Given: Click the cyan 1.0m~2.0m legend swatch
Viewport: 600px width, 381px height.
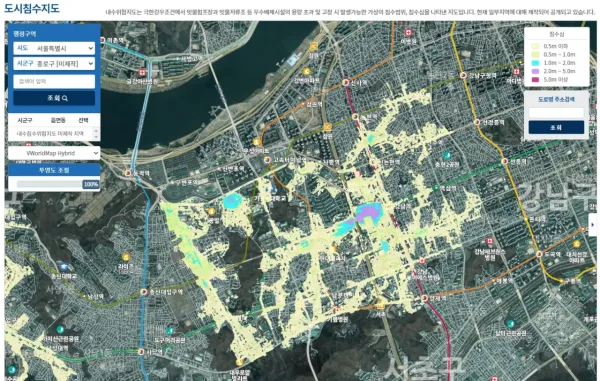Looking at the screenshot, I should pos(535,63).
